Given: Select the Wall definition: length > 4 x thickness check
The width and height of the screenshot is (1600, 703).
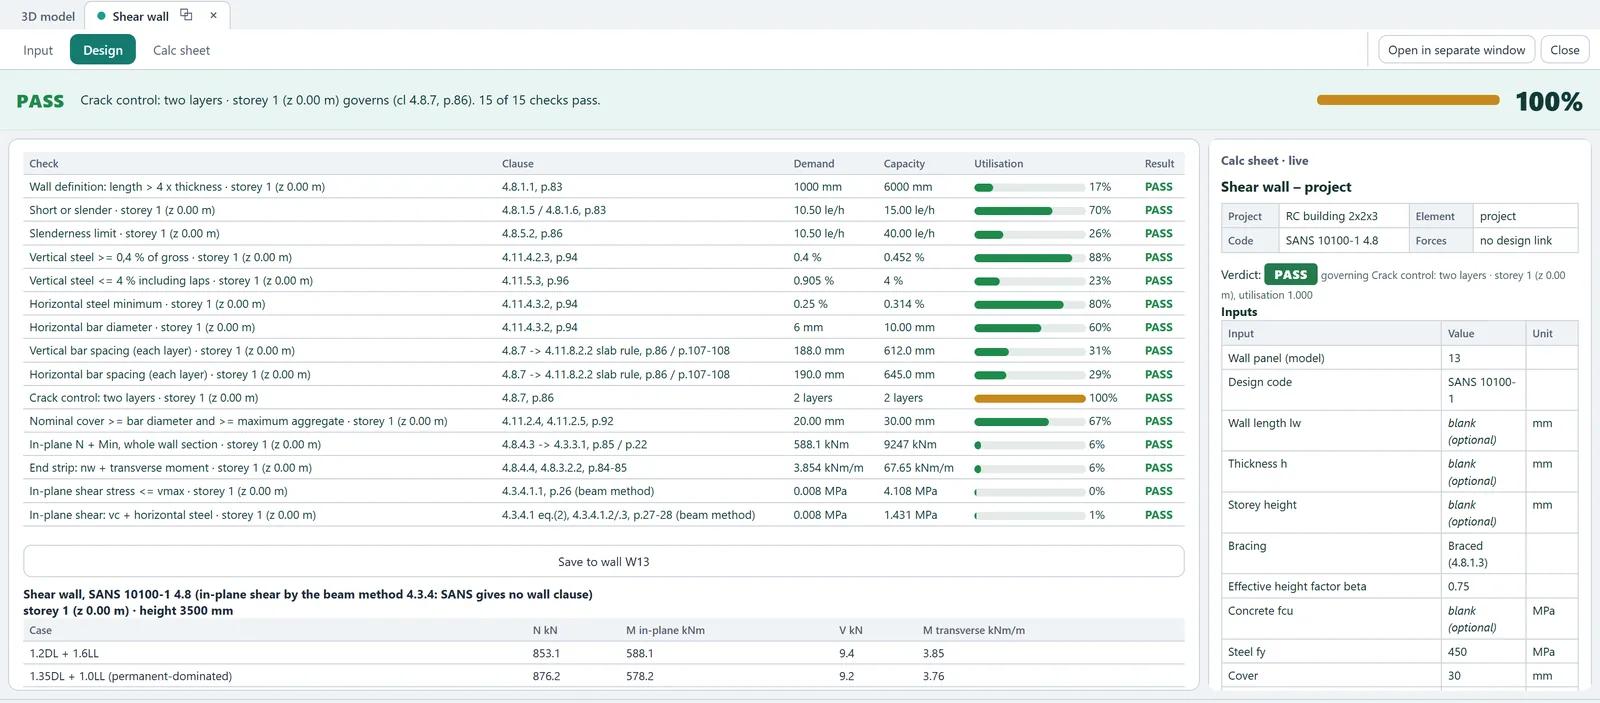Looking at the screenshot, I should pos(604,187).
